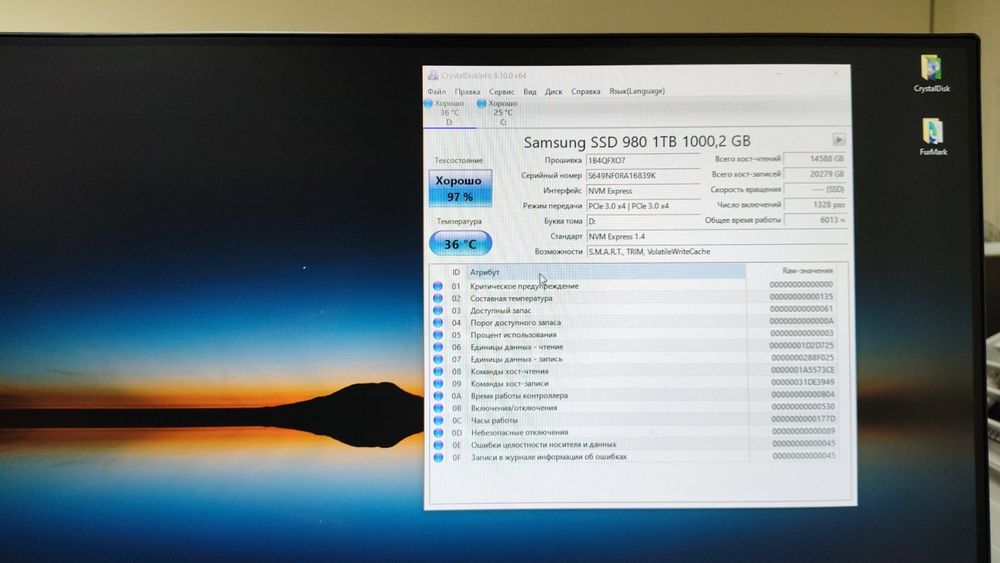
Task: Select the Команды хост-чтения row
Action: (635, 371)
